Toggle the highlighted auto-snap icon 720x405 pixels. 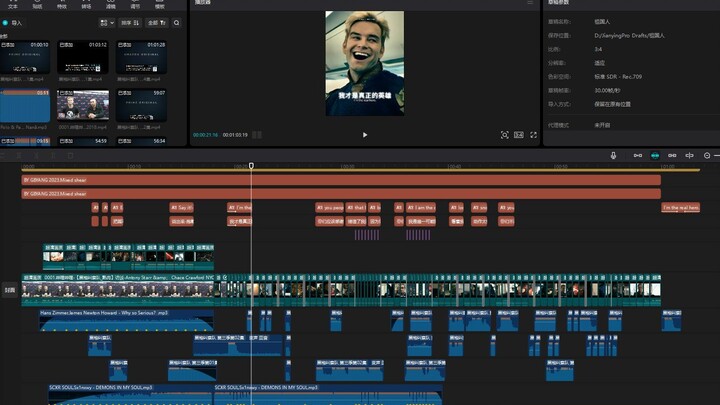[x=655, y=156]
